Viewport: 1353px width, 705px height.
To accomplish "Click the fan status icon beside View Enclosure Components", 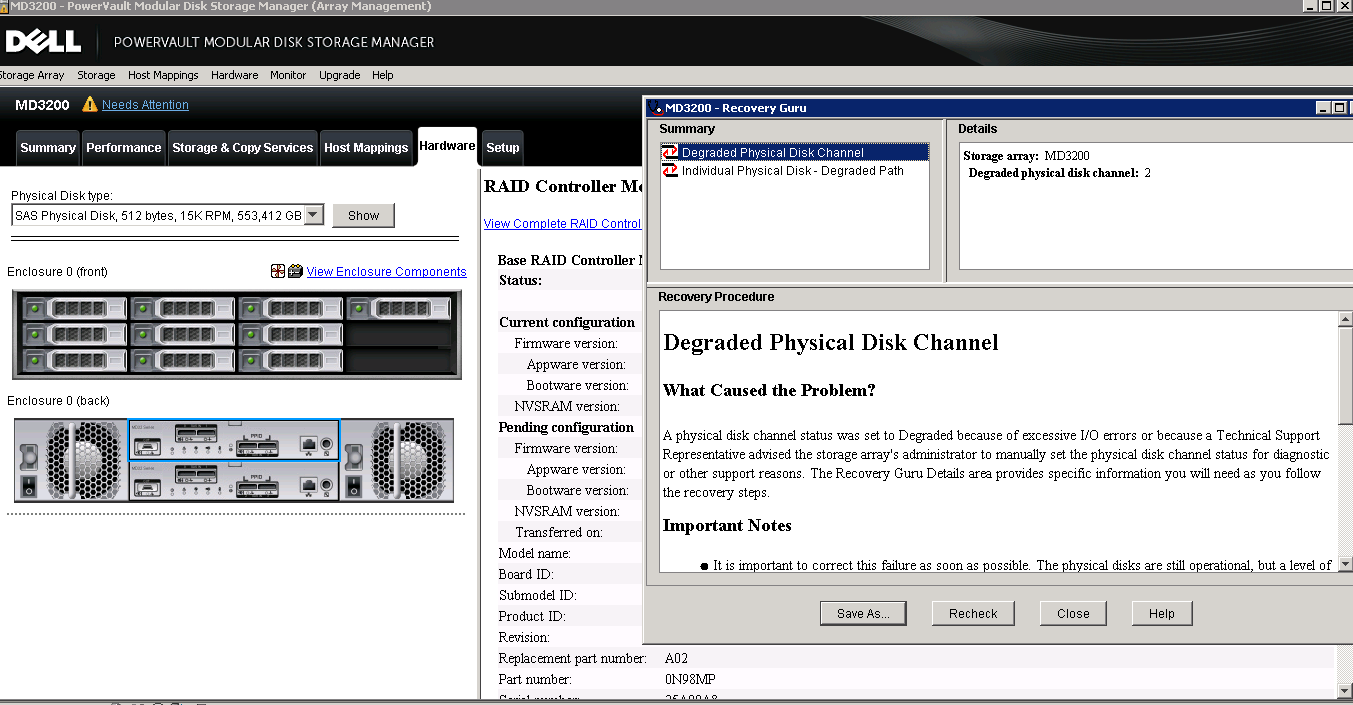I will tap(278, 271).
